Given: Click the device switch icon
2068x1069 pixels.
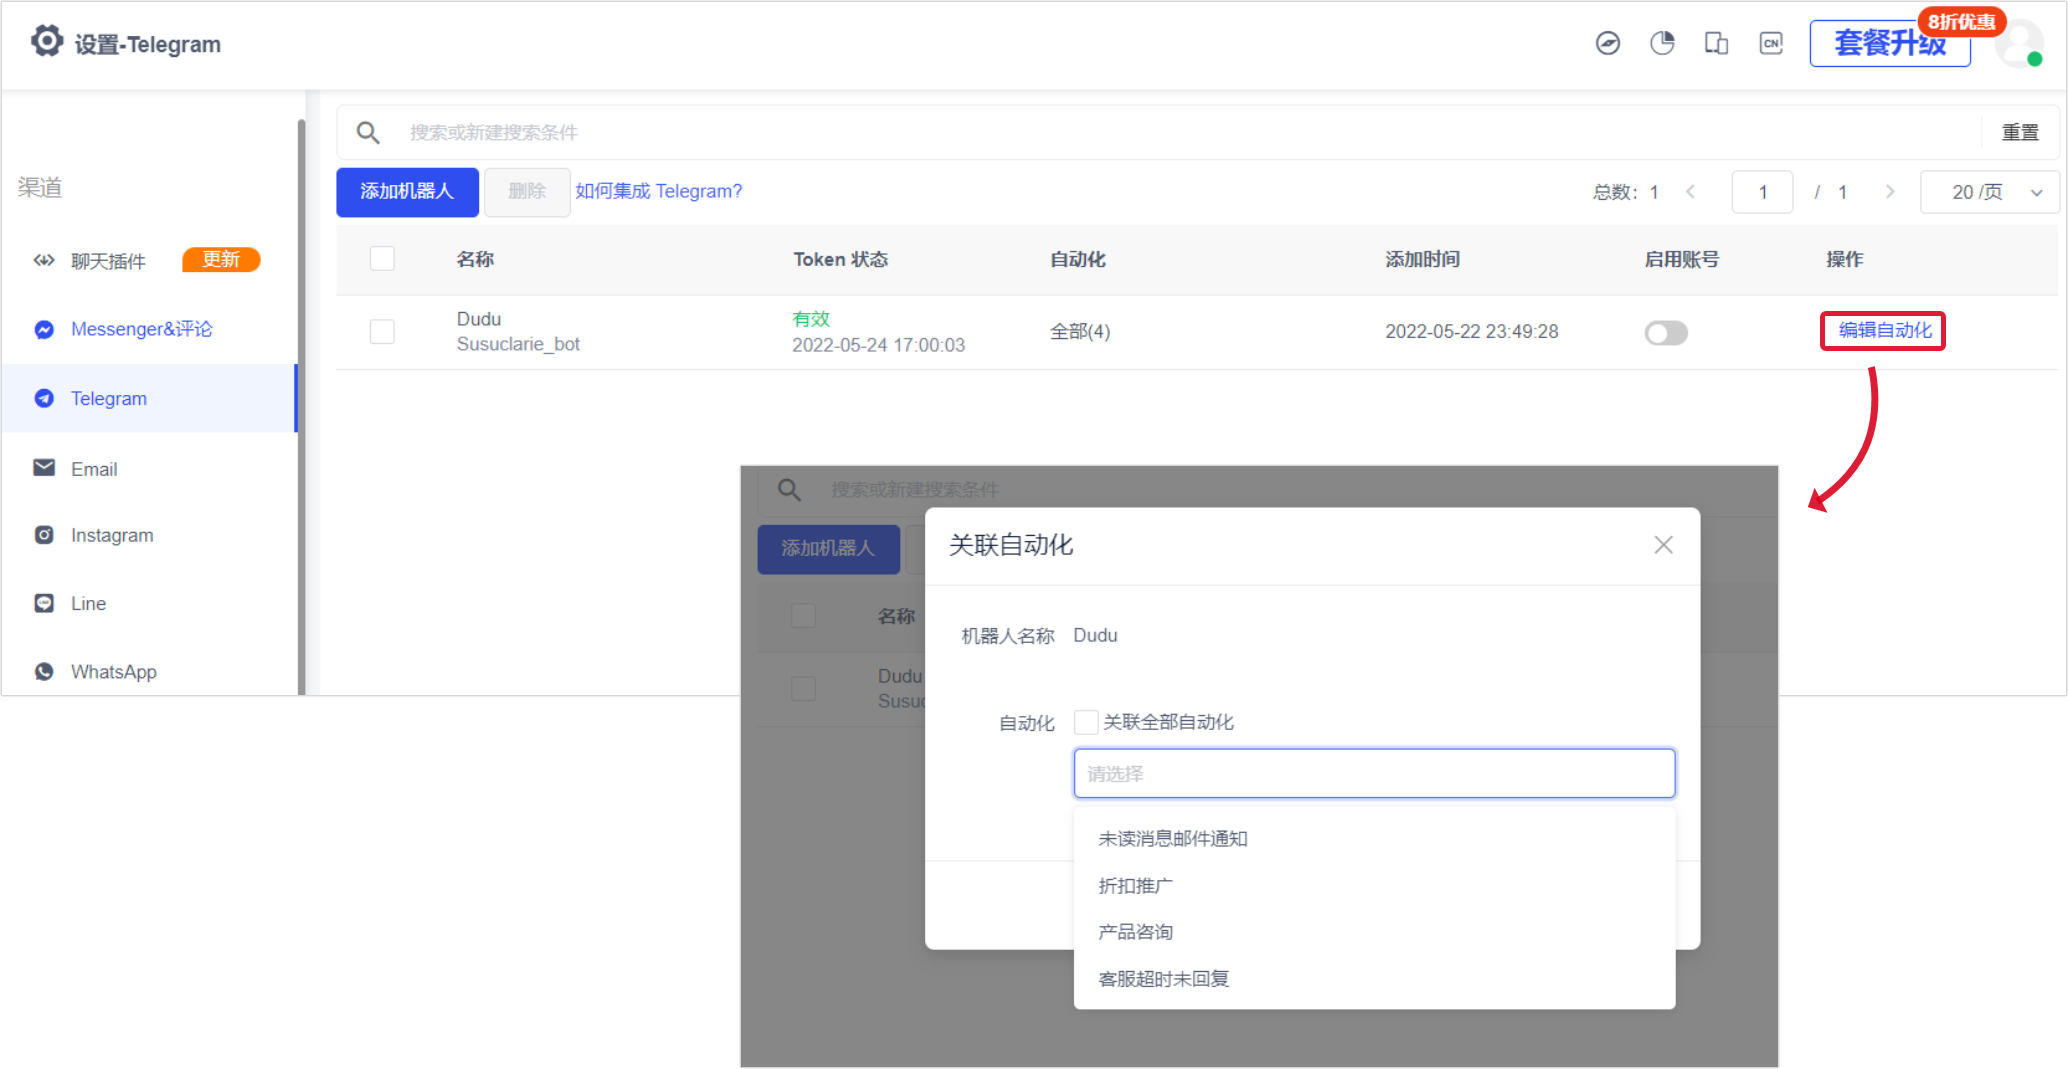Looking at the screenshot, I should pos(1716,43).
